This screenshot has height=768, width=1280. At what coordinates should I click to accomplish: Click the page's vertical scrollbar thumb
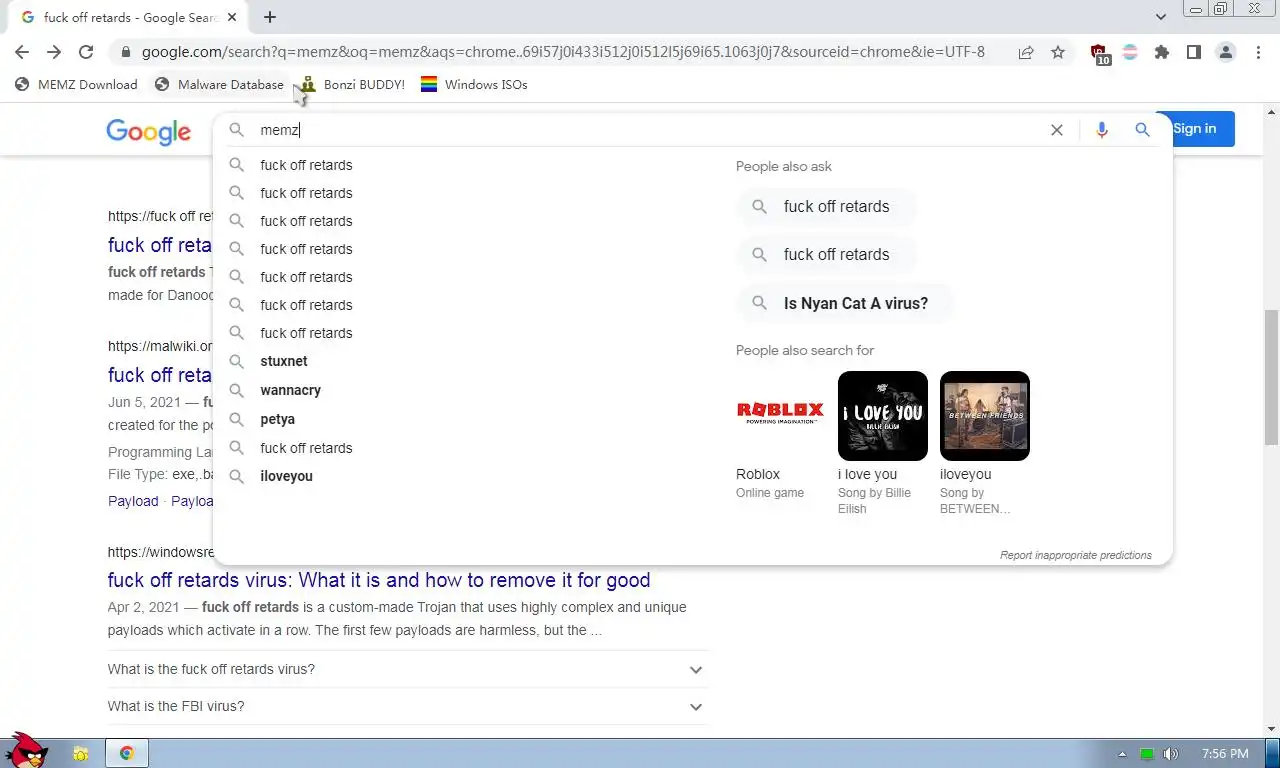(x=1272, y=378)
